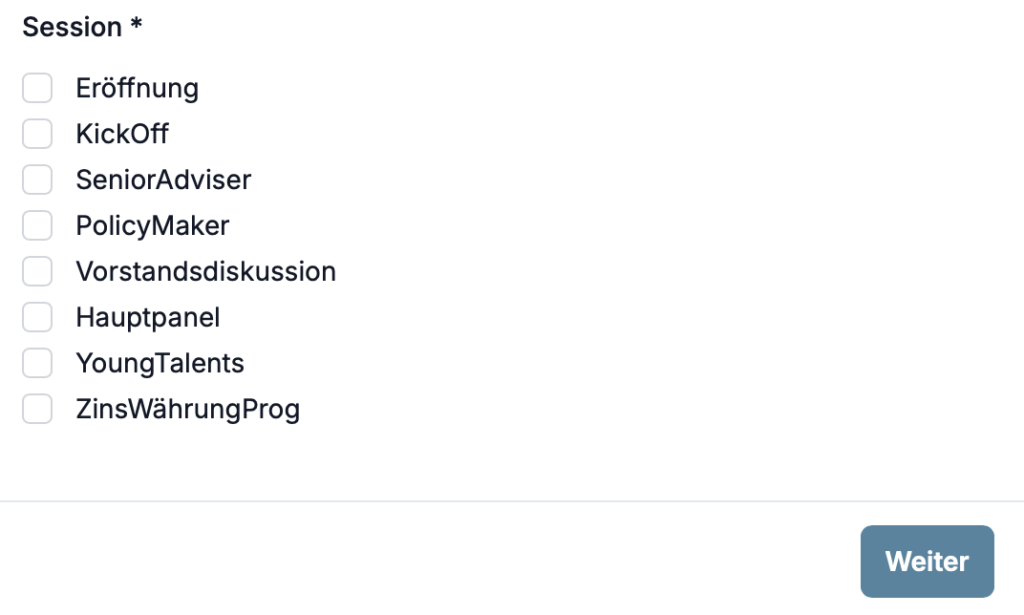Click the Hauptpanel option label

(x=147, y=318)
